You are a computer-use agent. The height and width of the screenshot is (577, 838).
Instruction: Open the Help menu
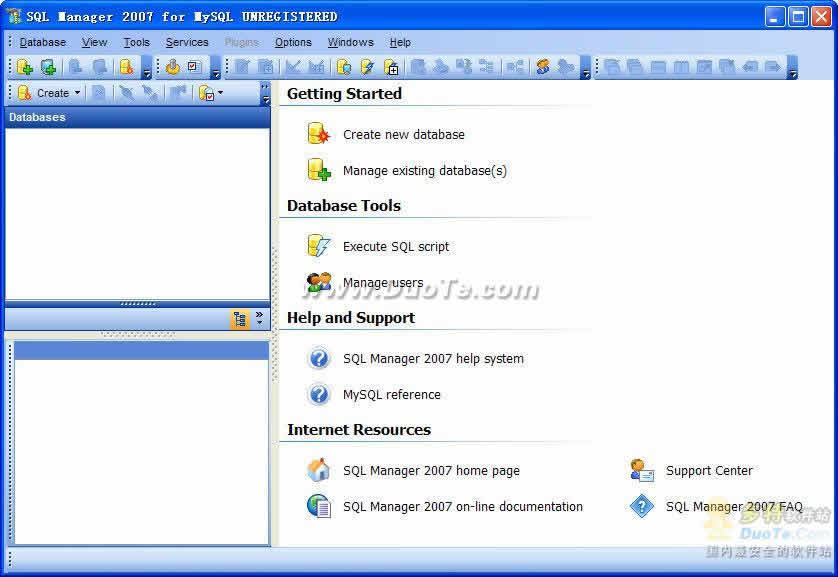[400, 42]
